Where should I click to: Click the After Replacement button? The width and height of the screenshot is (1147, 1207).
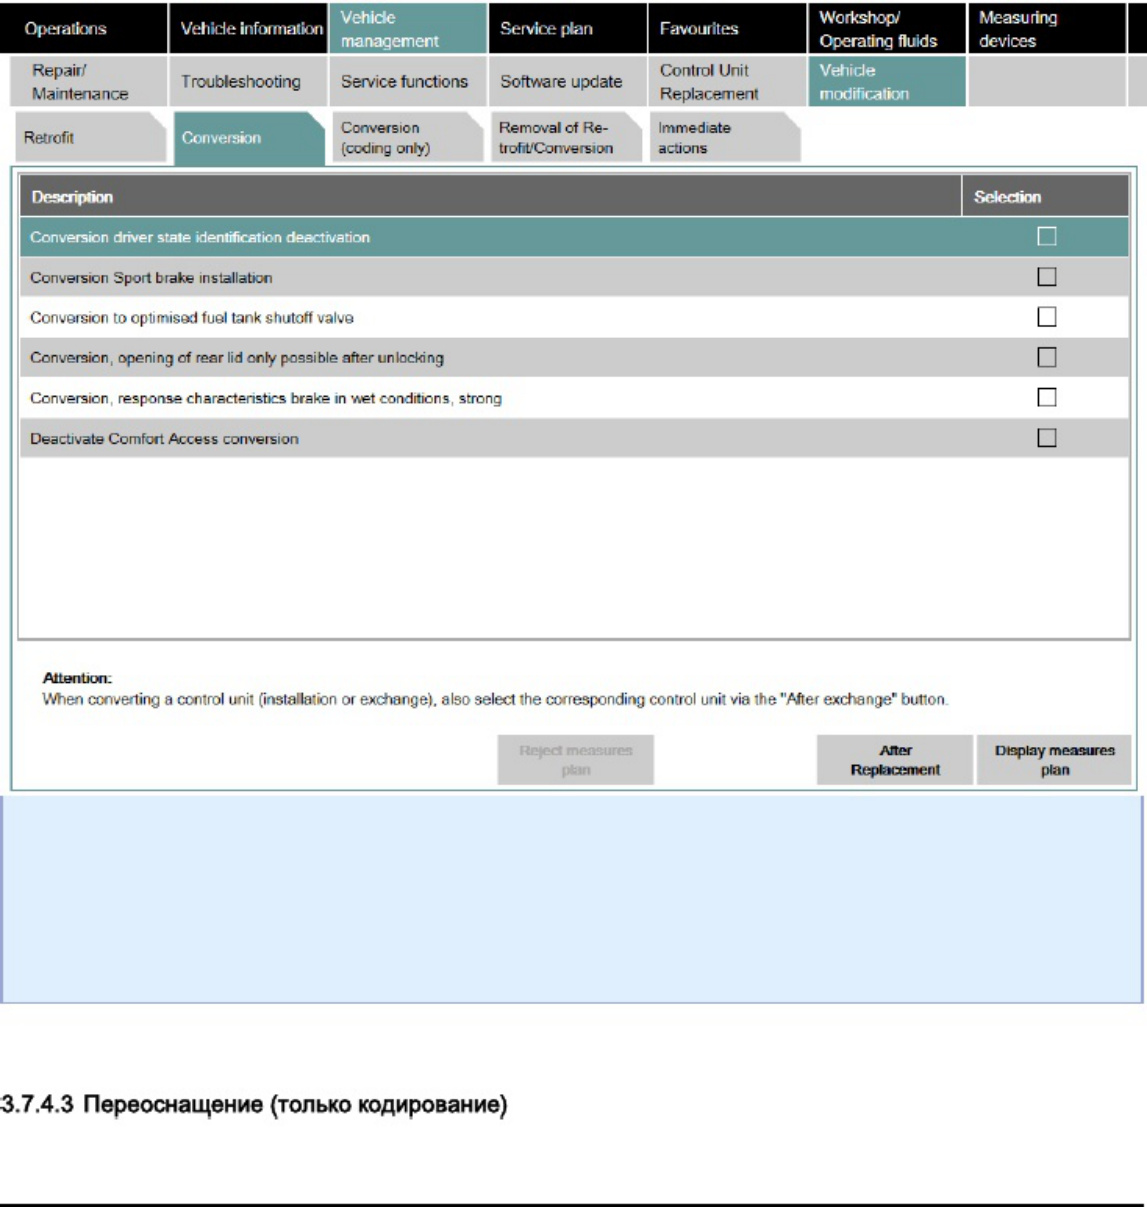click(x=895, y=760)
